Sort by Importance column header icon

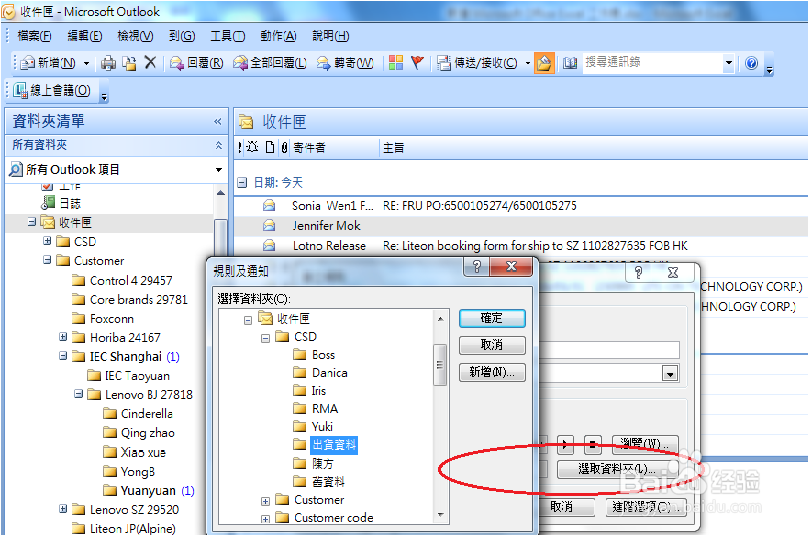(x=240, y=147)
